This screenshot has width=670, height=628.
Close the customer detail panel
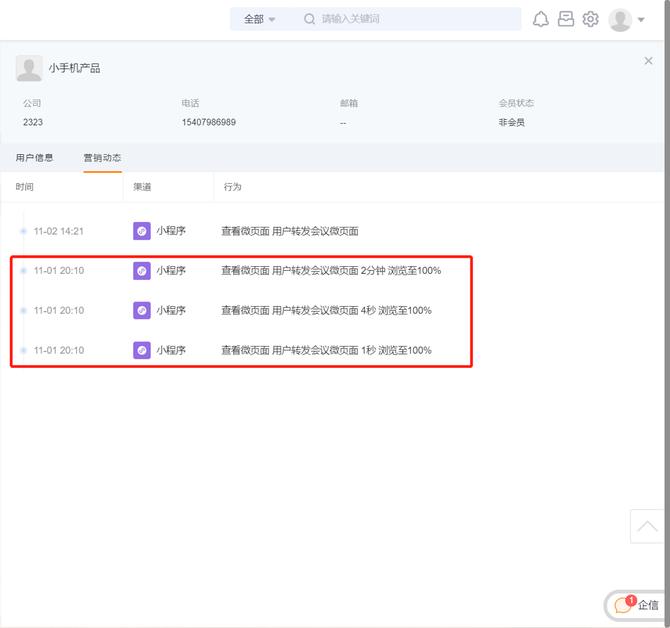[648, 61]
